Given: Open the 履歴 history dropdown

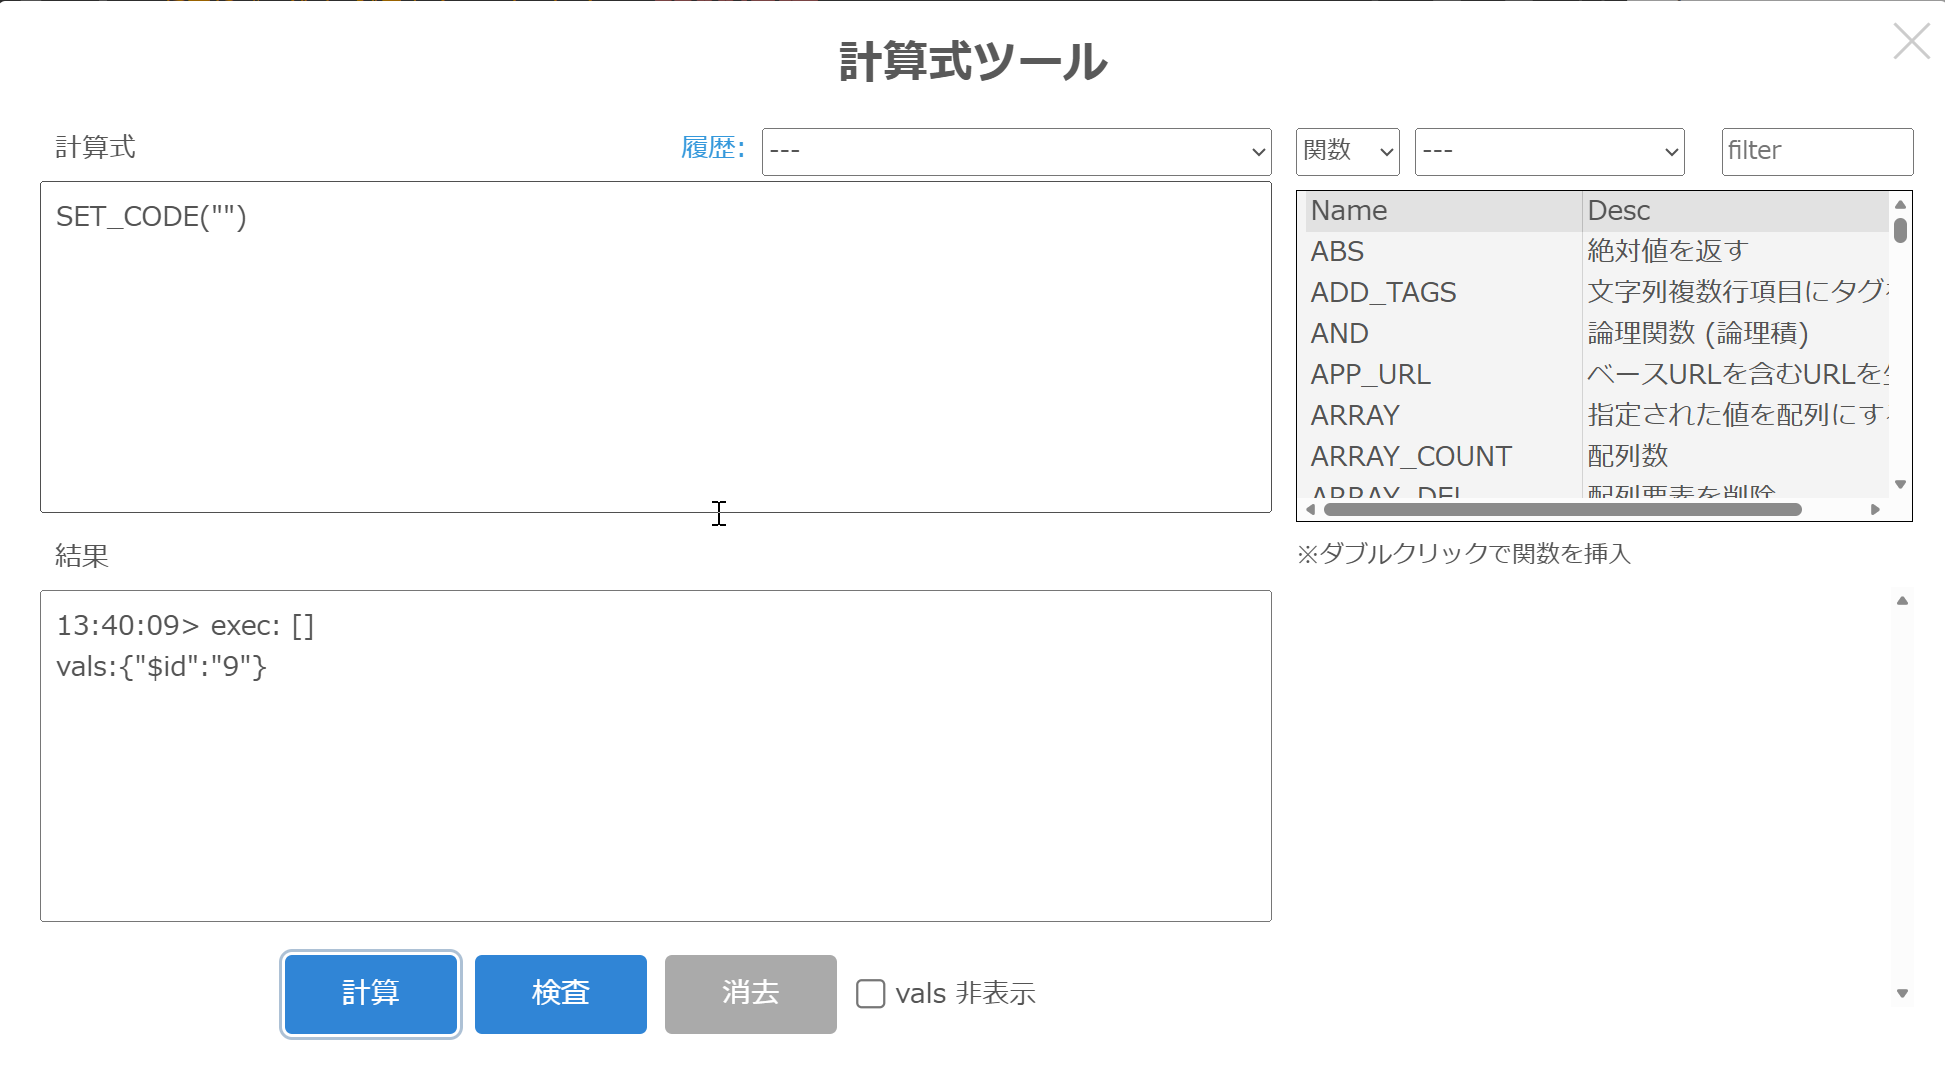Looking at the screenshot, I should point(1015,152).
